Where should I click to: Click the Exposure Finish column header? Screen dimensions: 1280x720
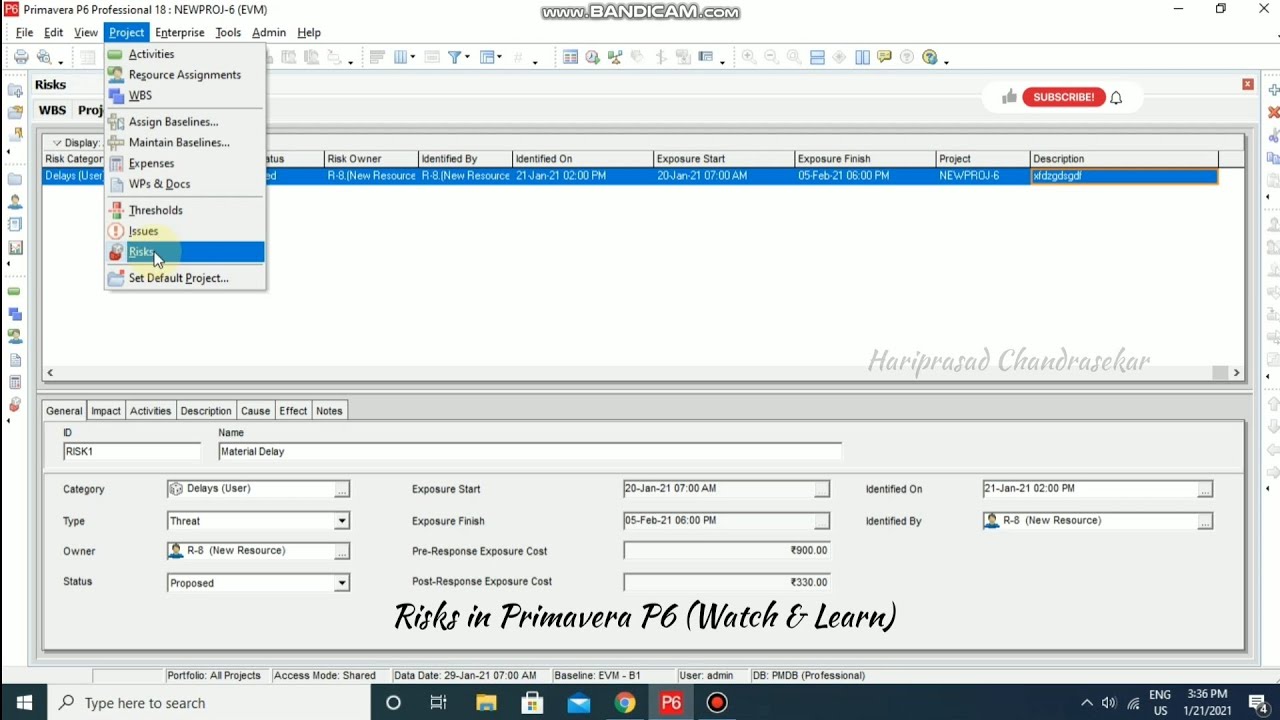(x=864, y=159)
